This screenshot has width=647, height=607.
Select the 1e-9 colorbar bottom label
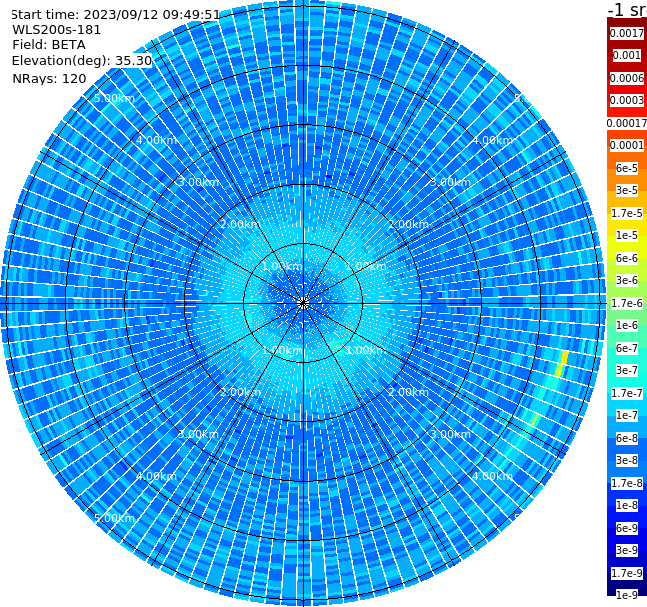pyautogui.click(x=627, y=595)
